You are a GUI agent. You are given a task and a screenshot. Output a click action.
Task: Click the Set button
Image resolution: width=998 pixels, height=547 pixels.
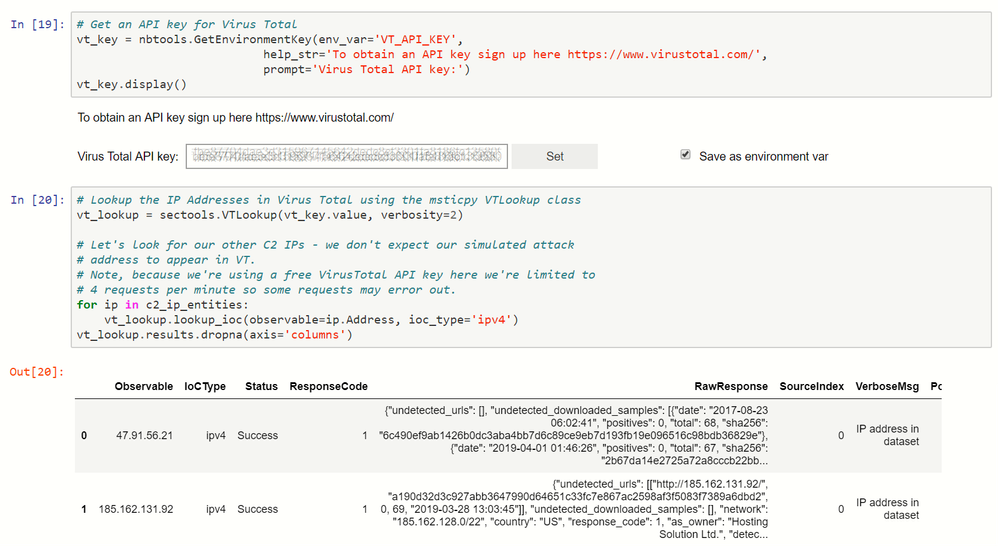point(555,156)
